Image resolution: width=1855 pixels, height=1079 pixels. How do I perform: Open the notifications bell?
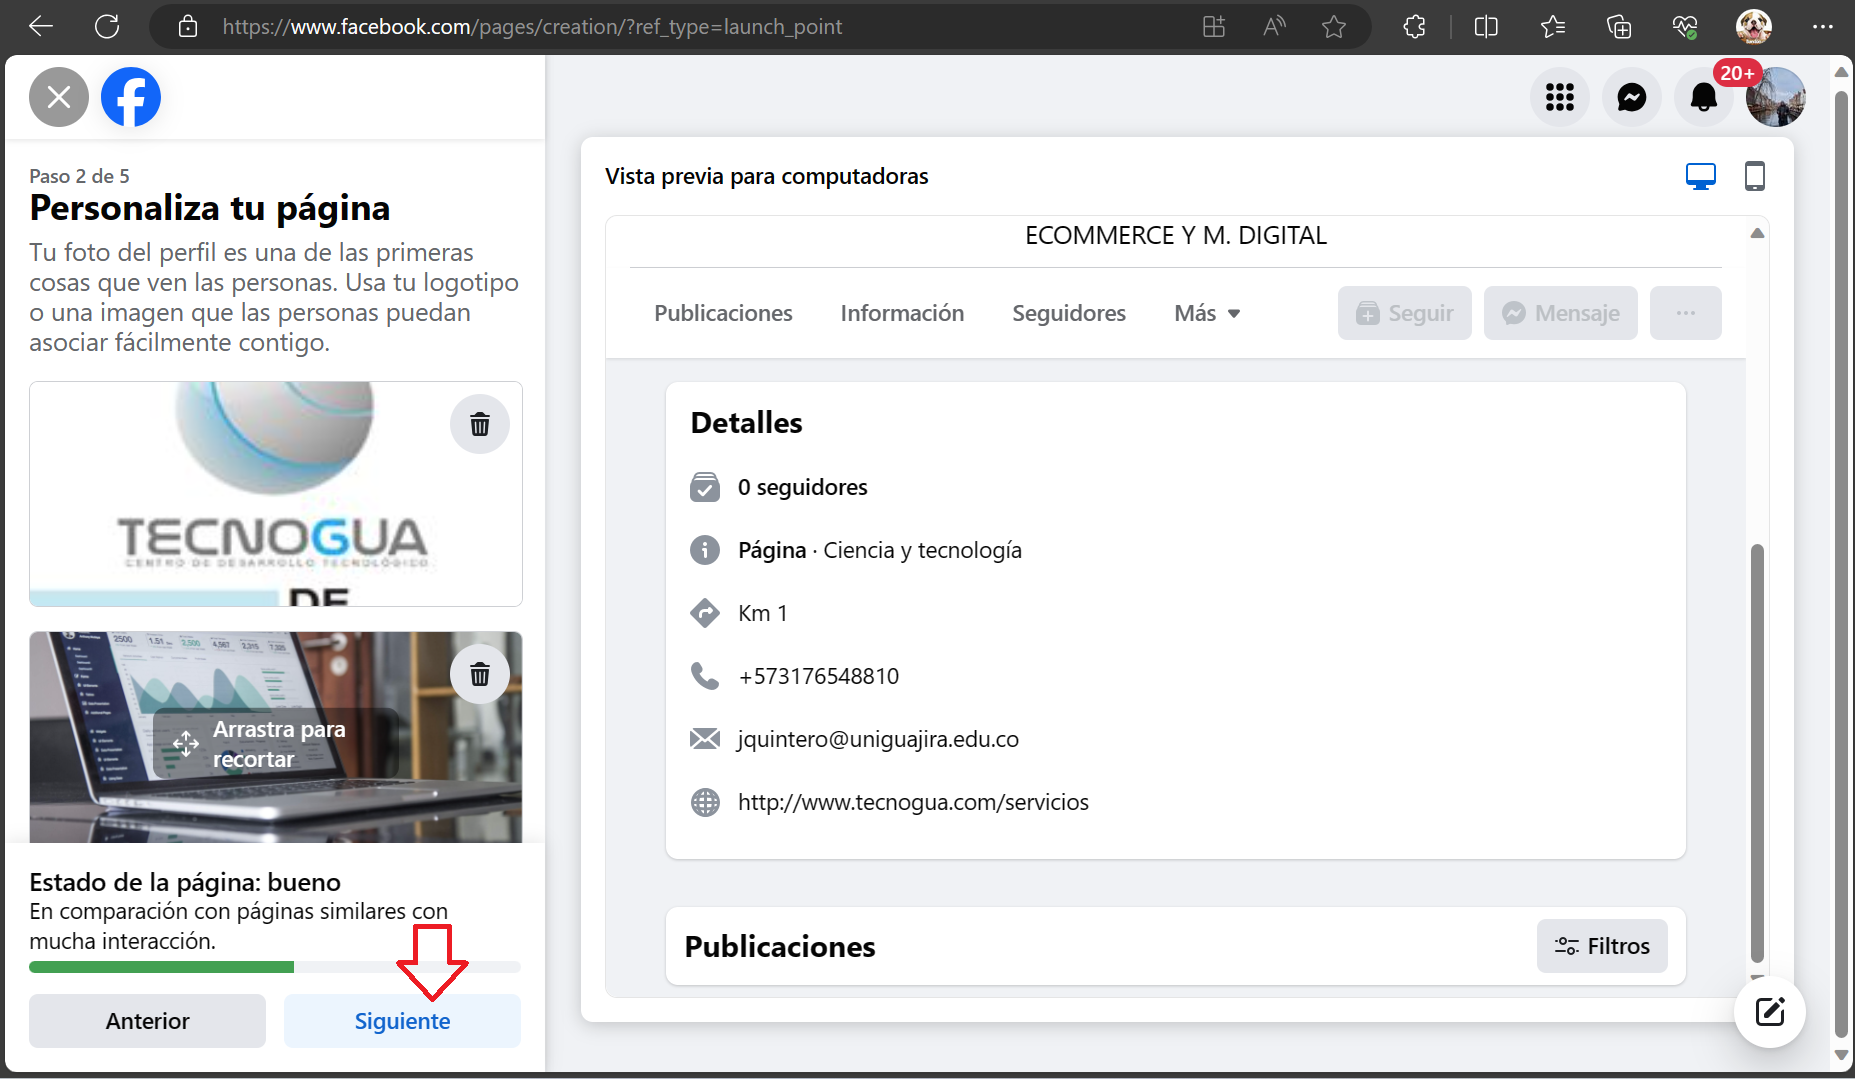tap(1703, 97)
